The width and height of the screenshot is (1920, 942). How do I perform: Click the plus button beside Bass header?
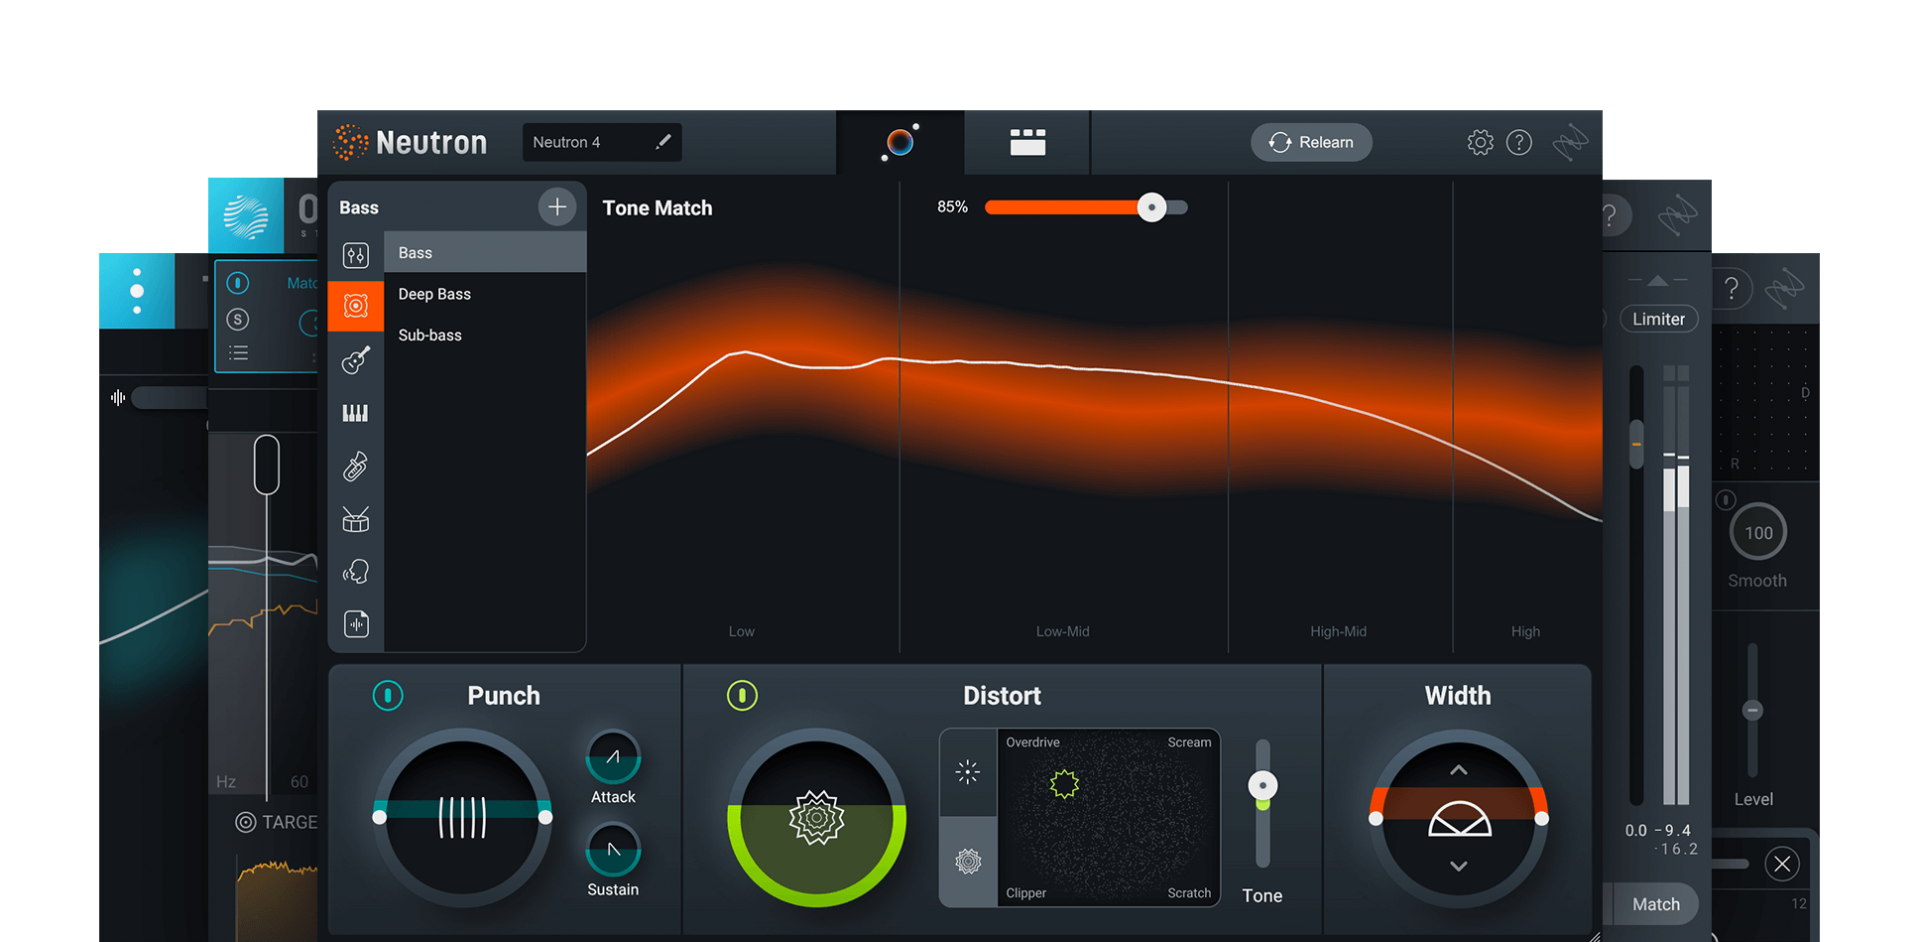pyautogui.click(x=557, y=207)
